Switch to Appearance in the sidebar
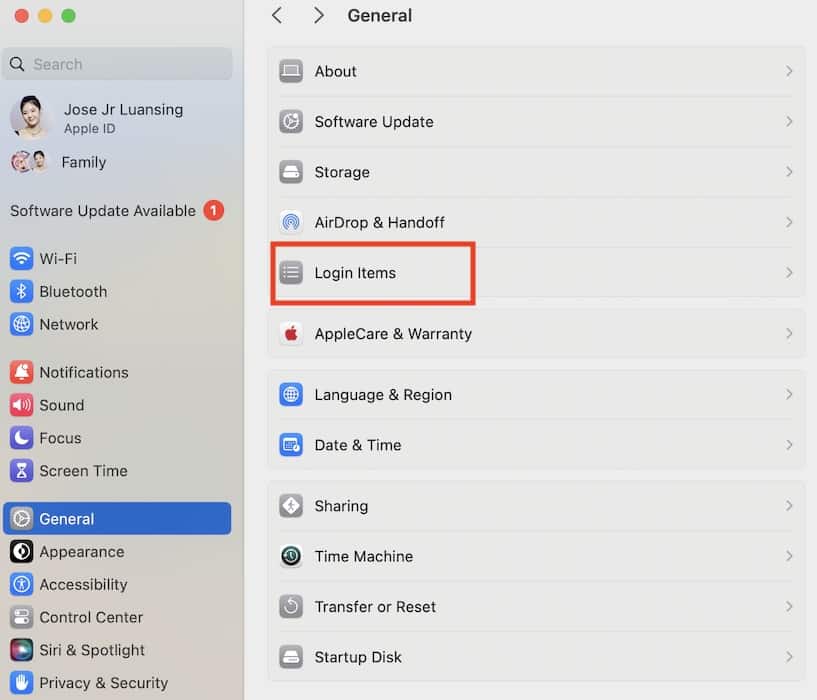Viewport: 817px width, 700px height. (x=82, y=552)
